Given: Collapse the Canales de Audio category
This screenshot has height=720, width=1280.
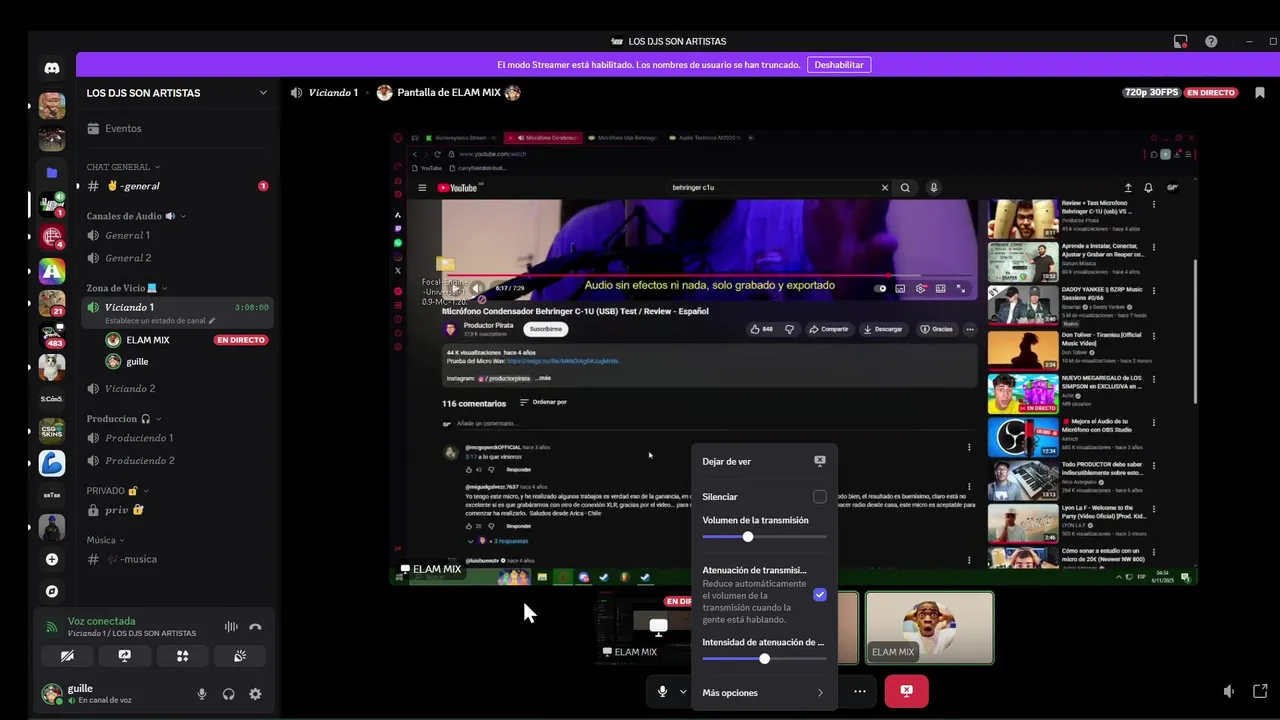Looking at the screenshot, I should (136, 216).
